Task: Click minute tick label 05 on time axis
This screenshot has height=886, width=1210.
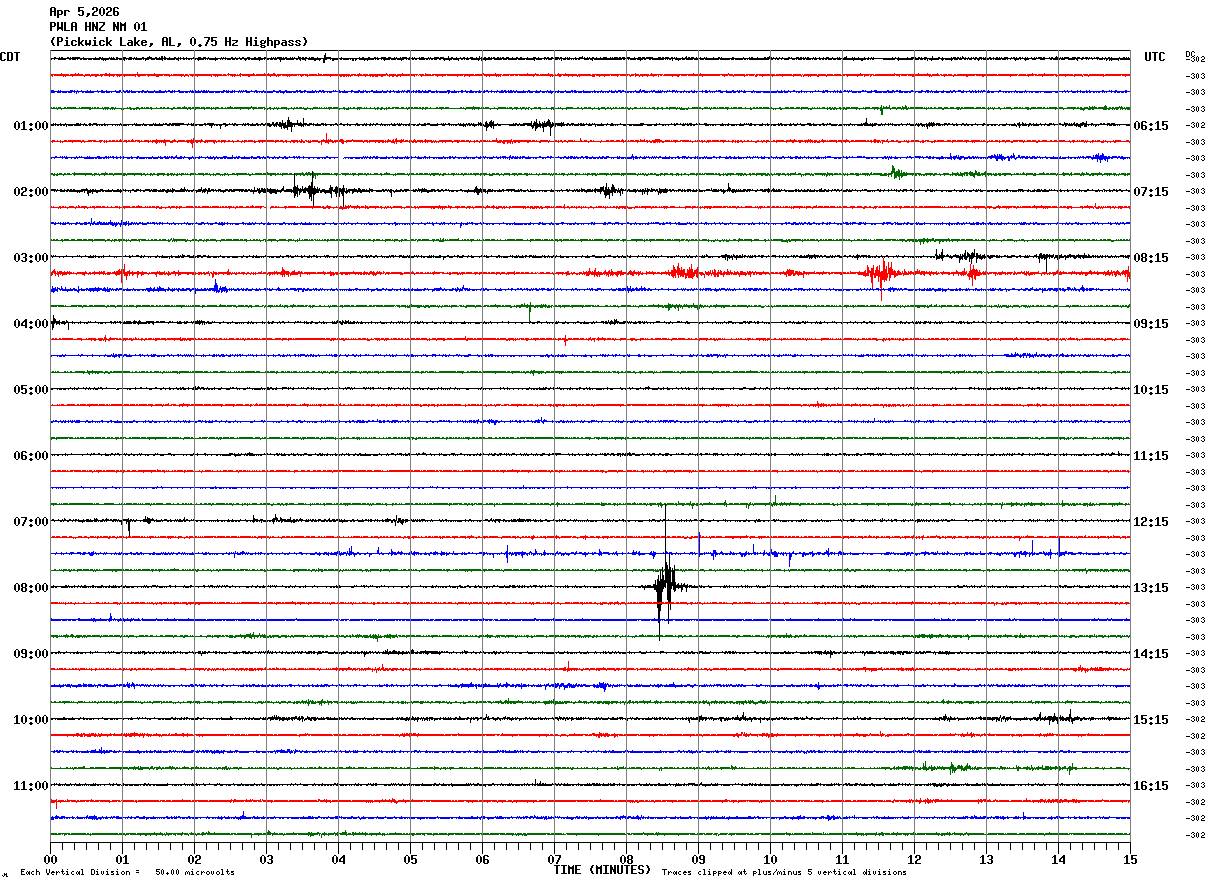Action: pos(410,859)
